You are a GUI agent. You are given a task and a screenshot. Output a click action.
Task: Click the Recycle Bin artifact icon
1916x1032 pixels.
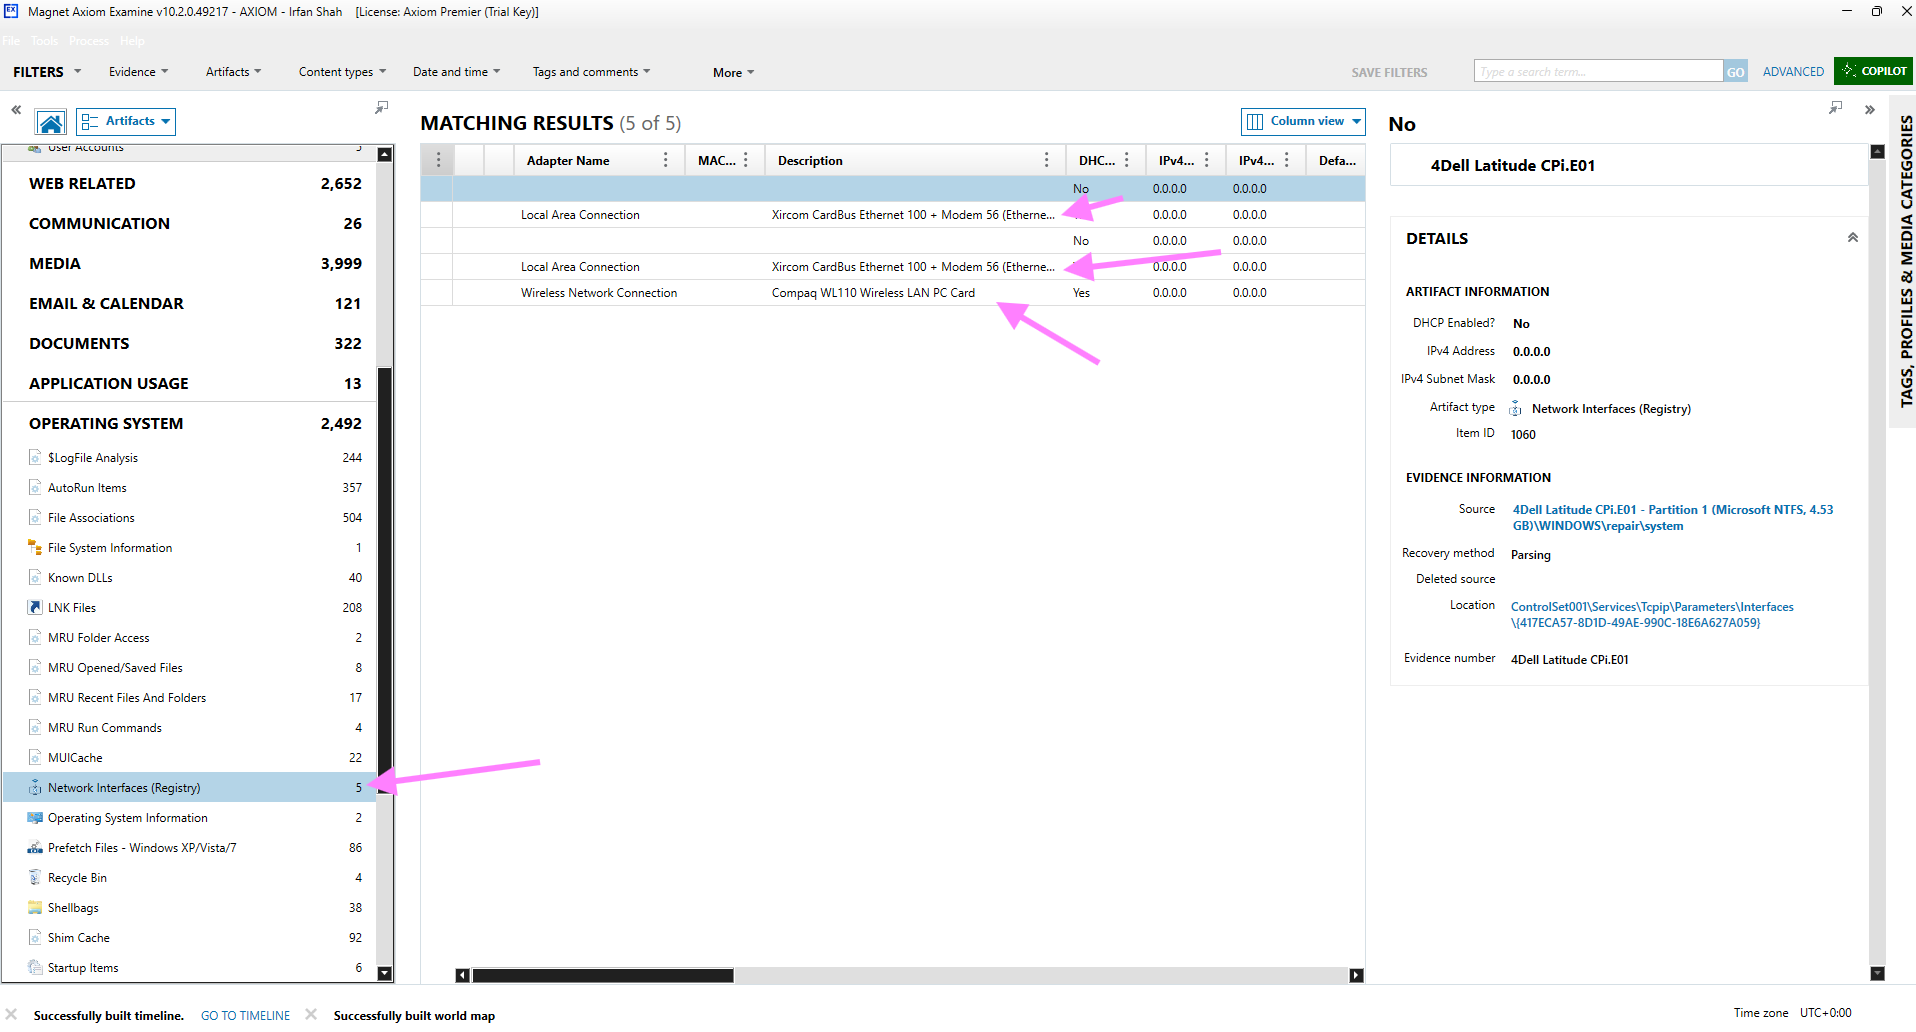(35, 878)
